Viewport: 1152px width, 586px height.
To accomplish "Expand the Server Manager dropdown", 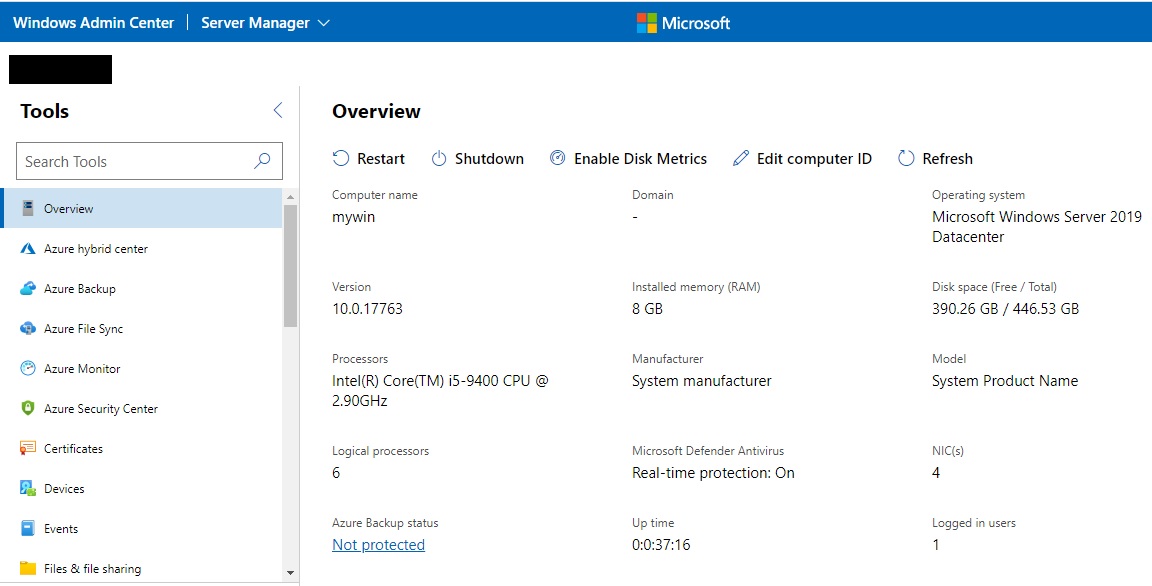I will coord(265,20).
